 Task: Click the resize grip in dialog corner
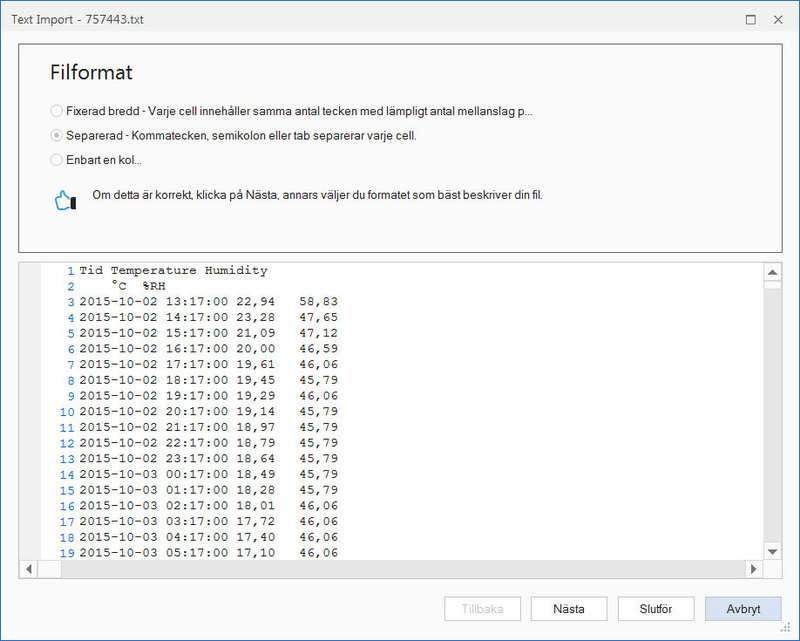click(x=786, y=628)
